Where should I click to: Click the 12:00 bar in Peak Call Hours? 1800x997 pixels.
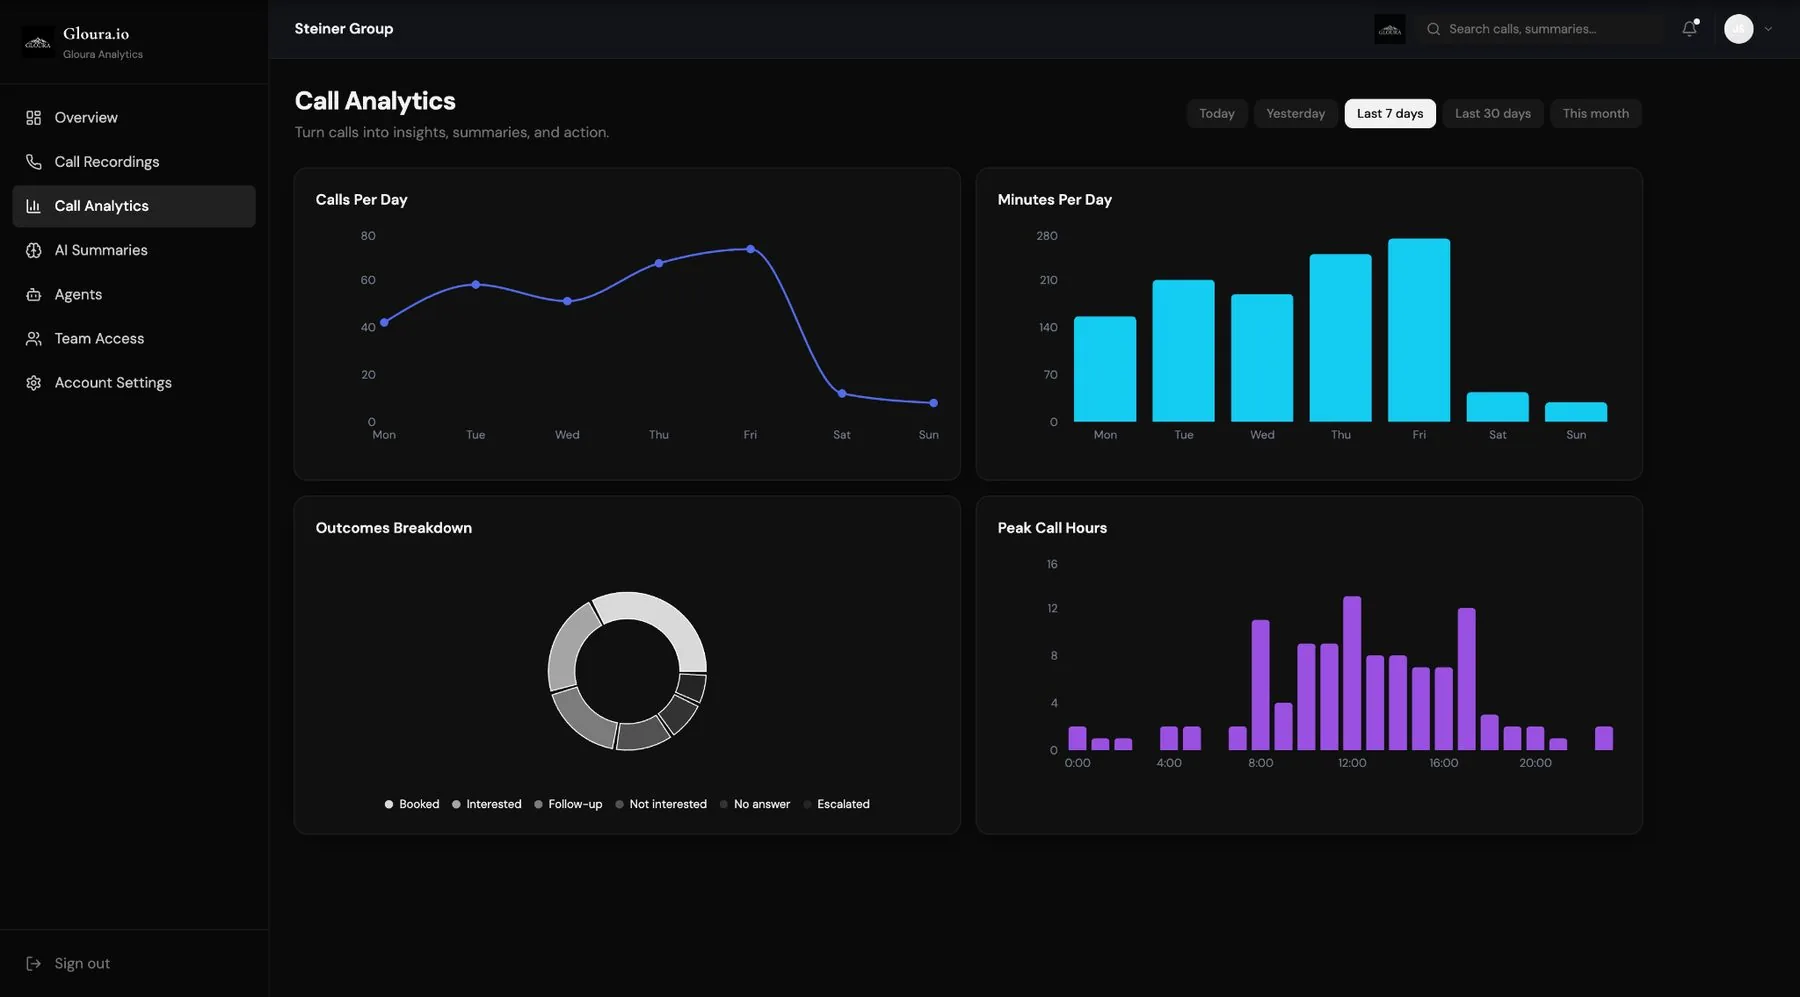pos(1352,673)
